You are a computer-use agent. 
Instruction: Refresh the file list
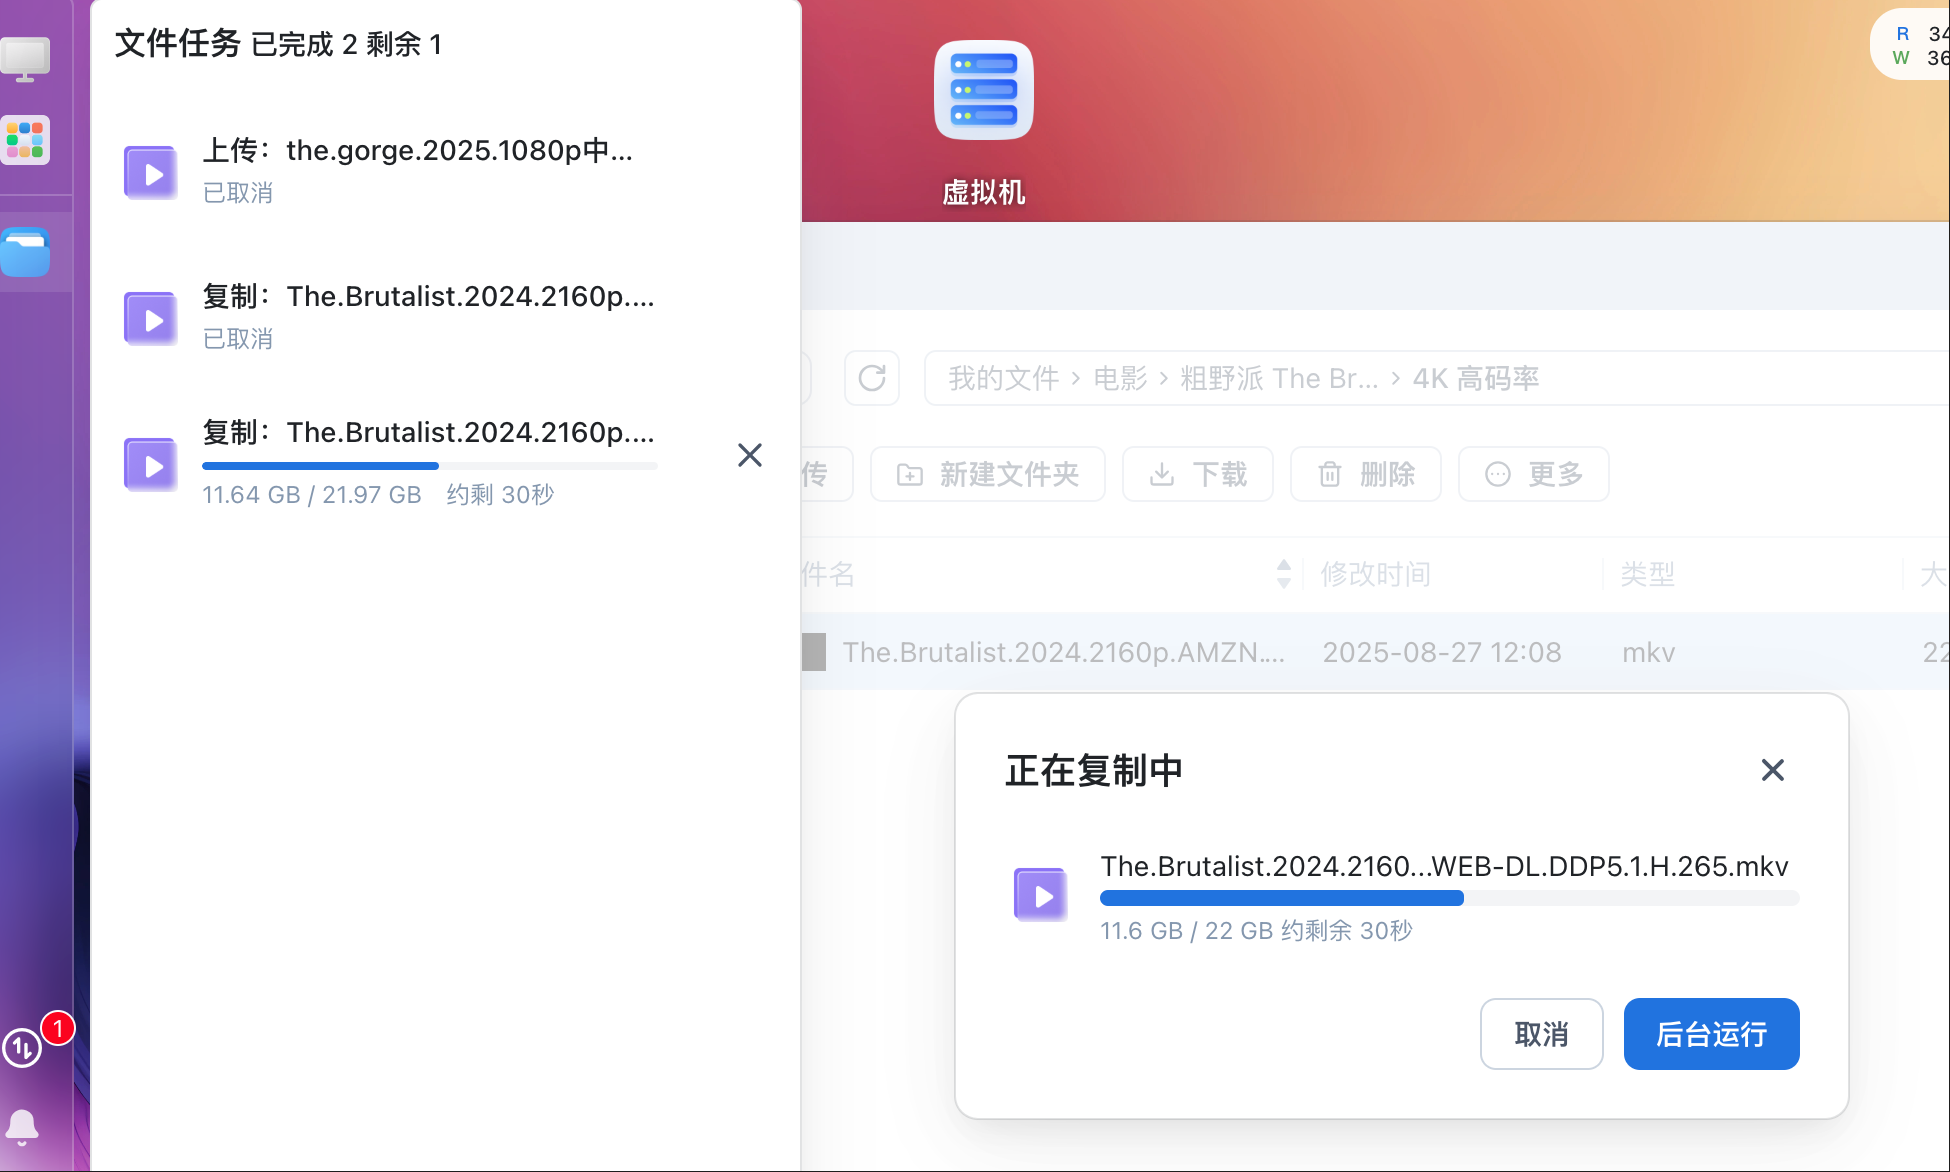pos(872,378)
